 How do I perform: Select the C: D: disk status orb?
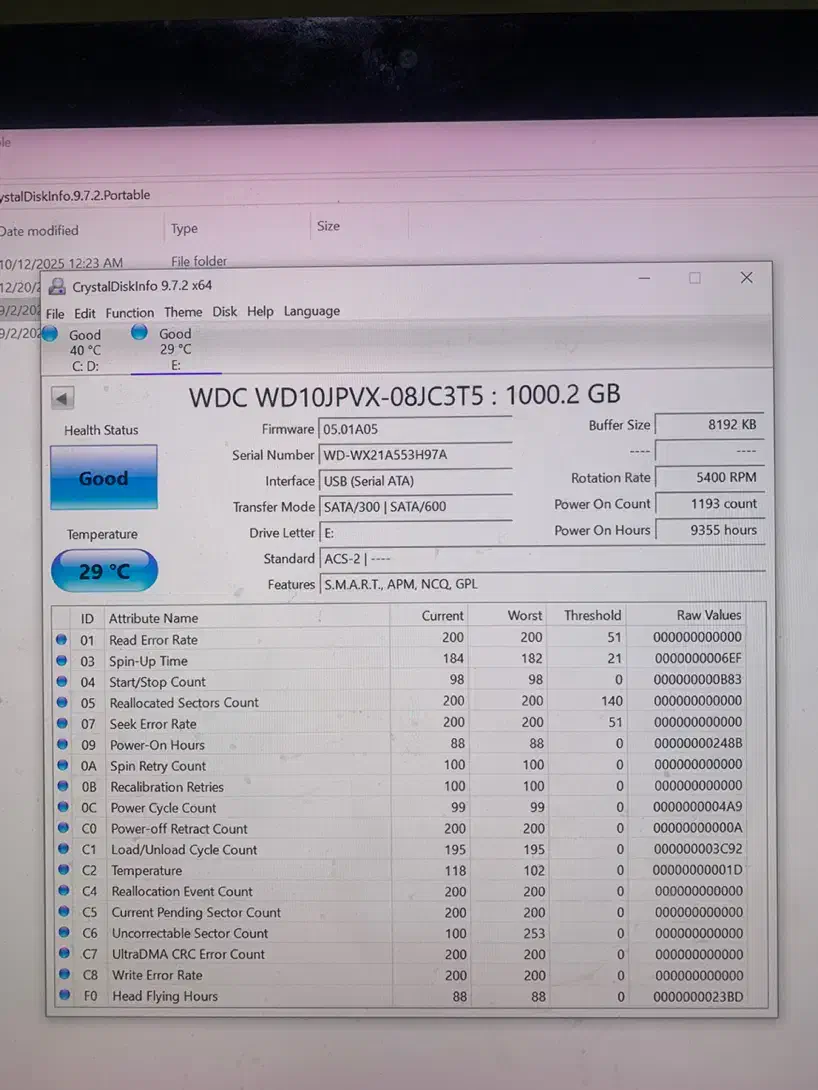pyautogui.click(x=50, y=334)
